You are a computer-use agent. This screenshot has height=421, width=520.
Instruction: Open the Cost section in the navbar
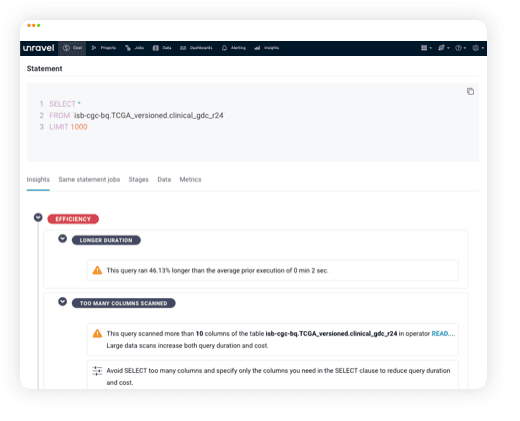point(72,48)
